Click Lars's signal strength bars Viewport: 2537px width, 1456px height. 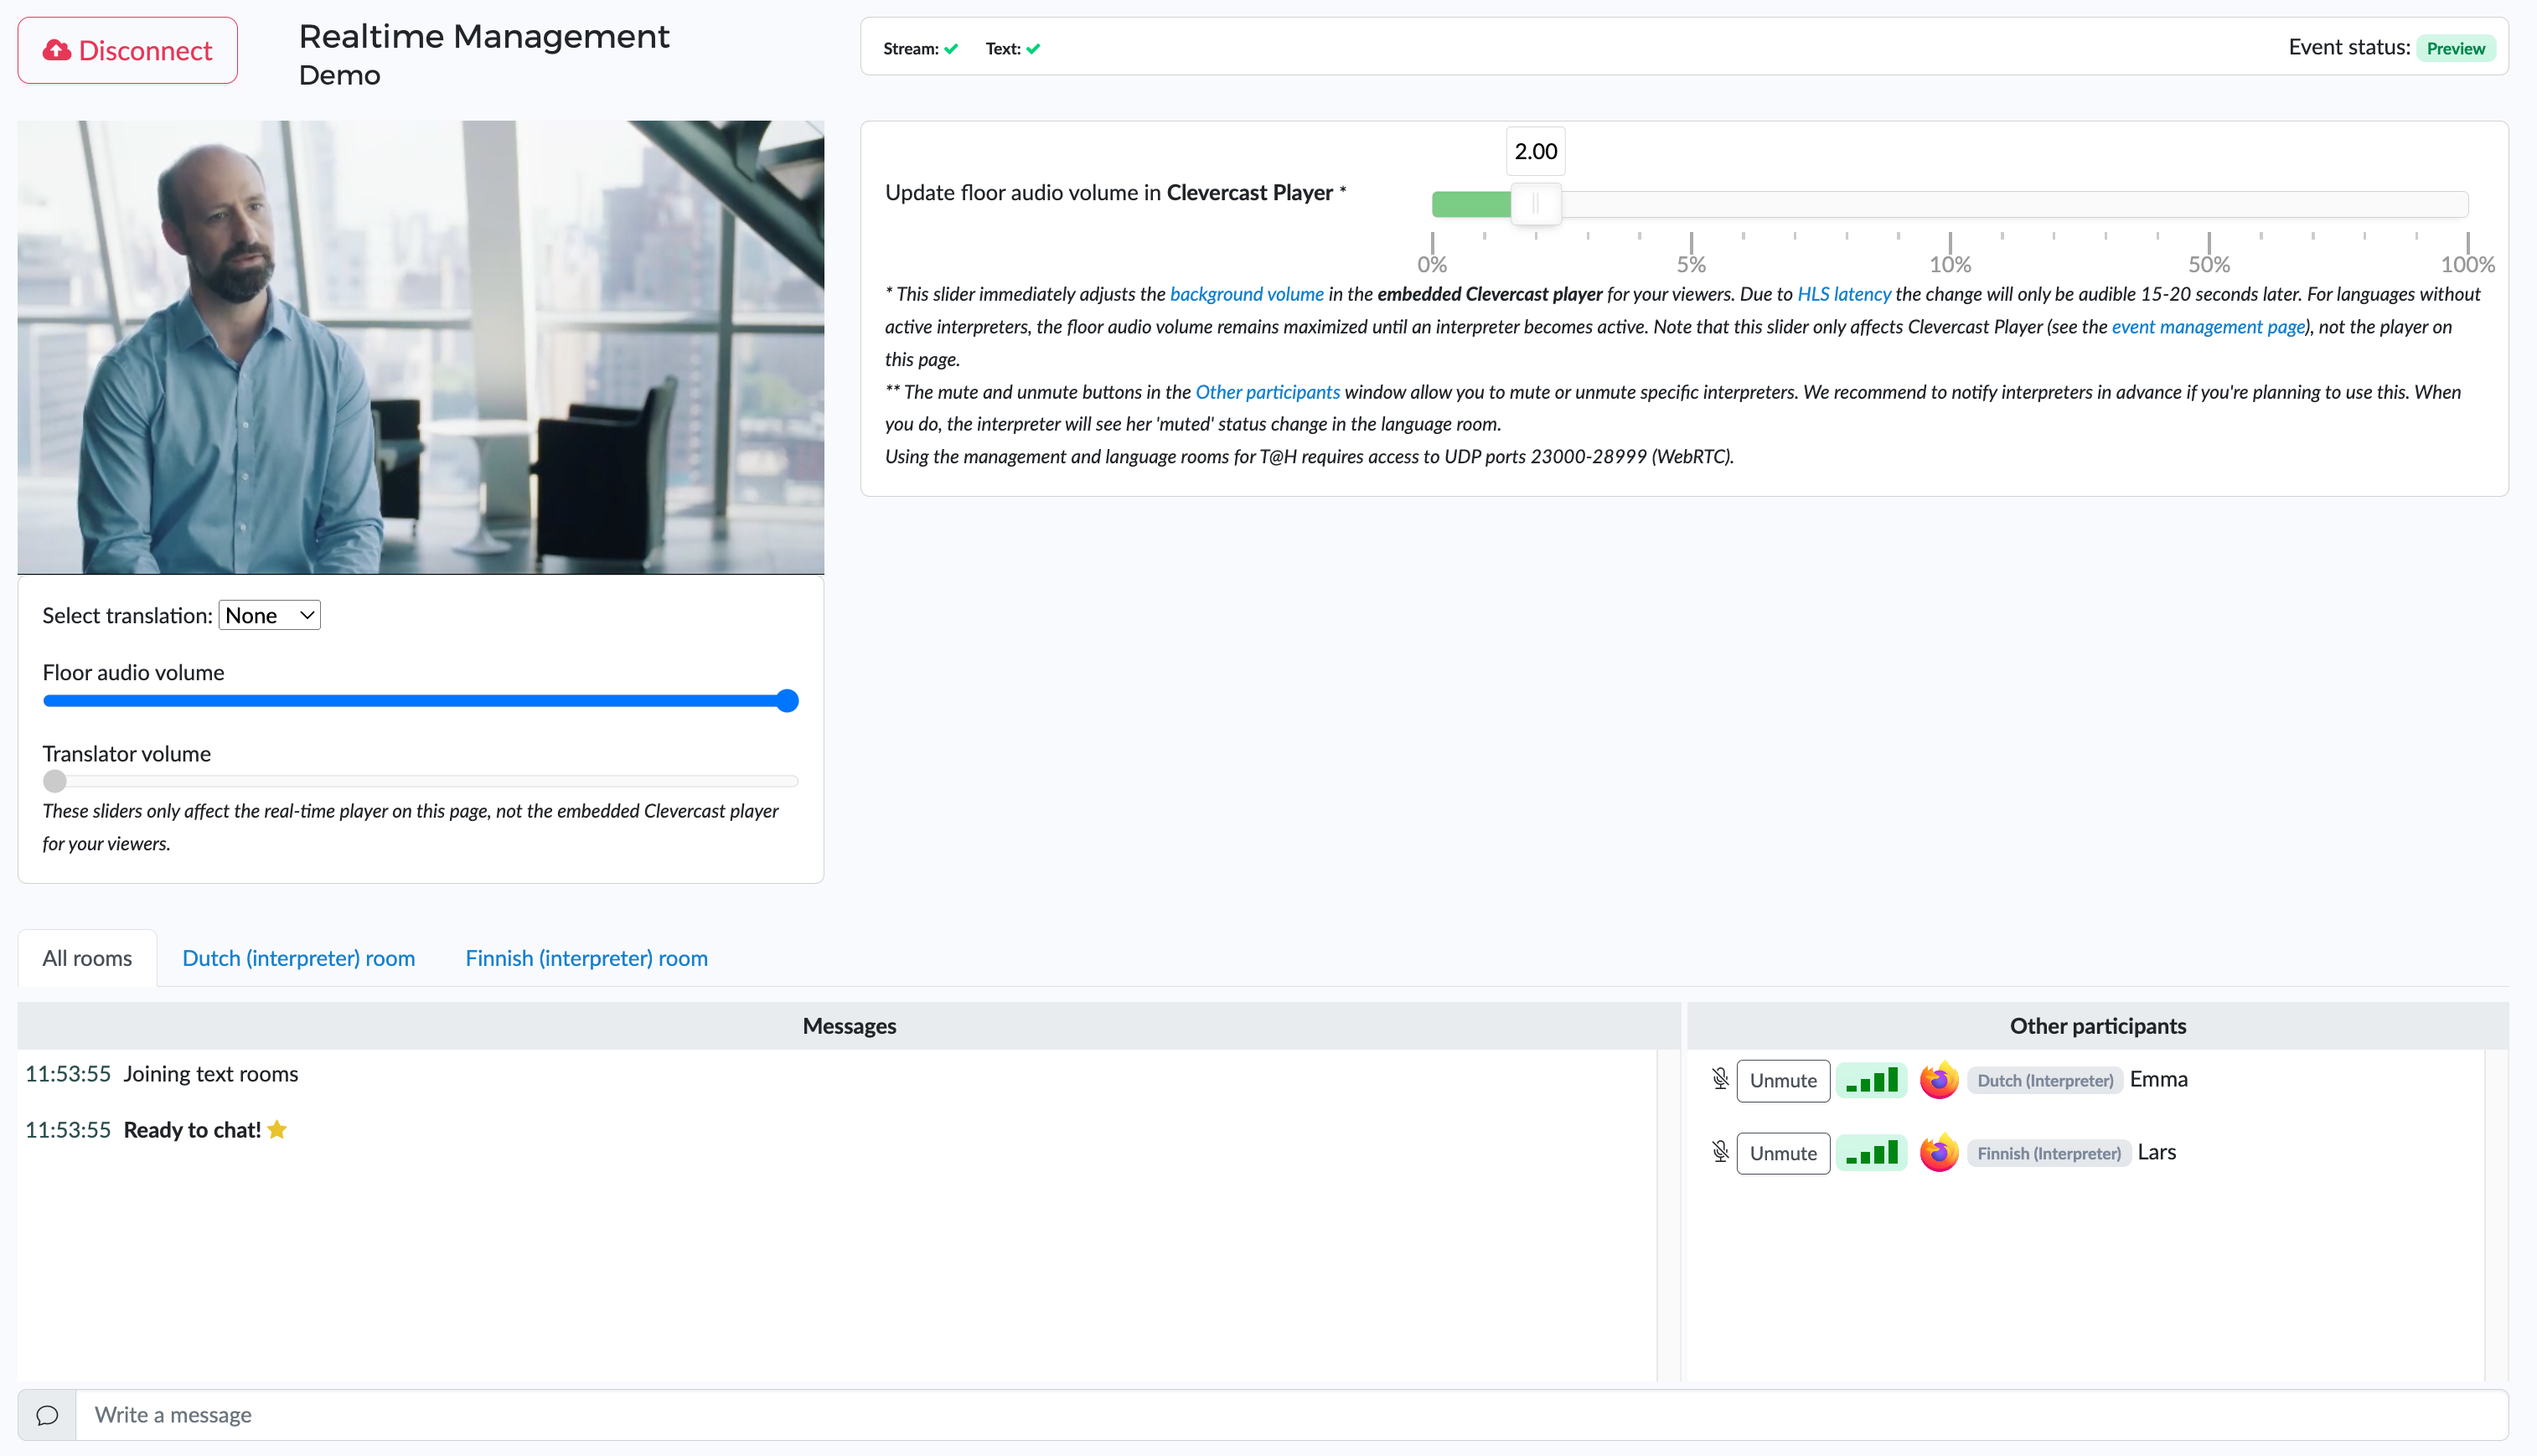tap(1872, 1154)
